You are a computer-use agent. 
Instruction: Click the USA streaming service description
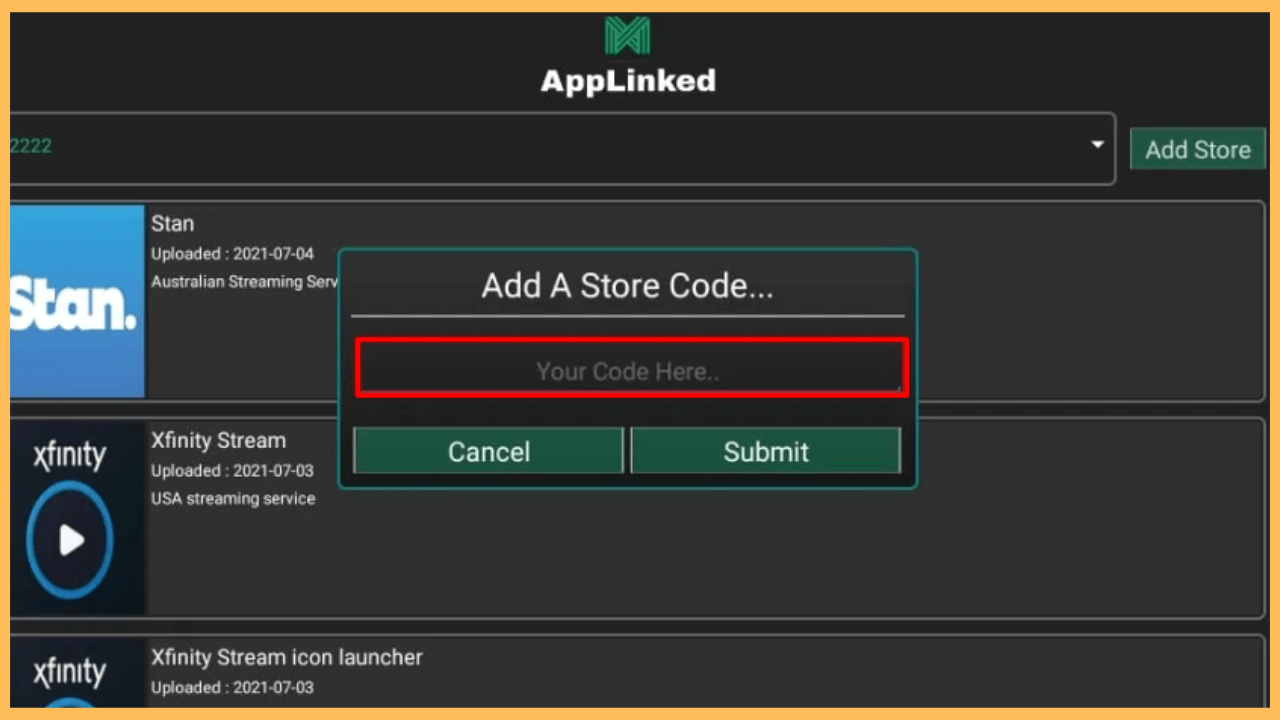point(233,498)
